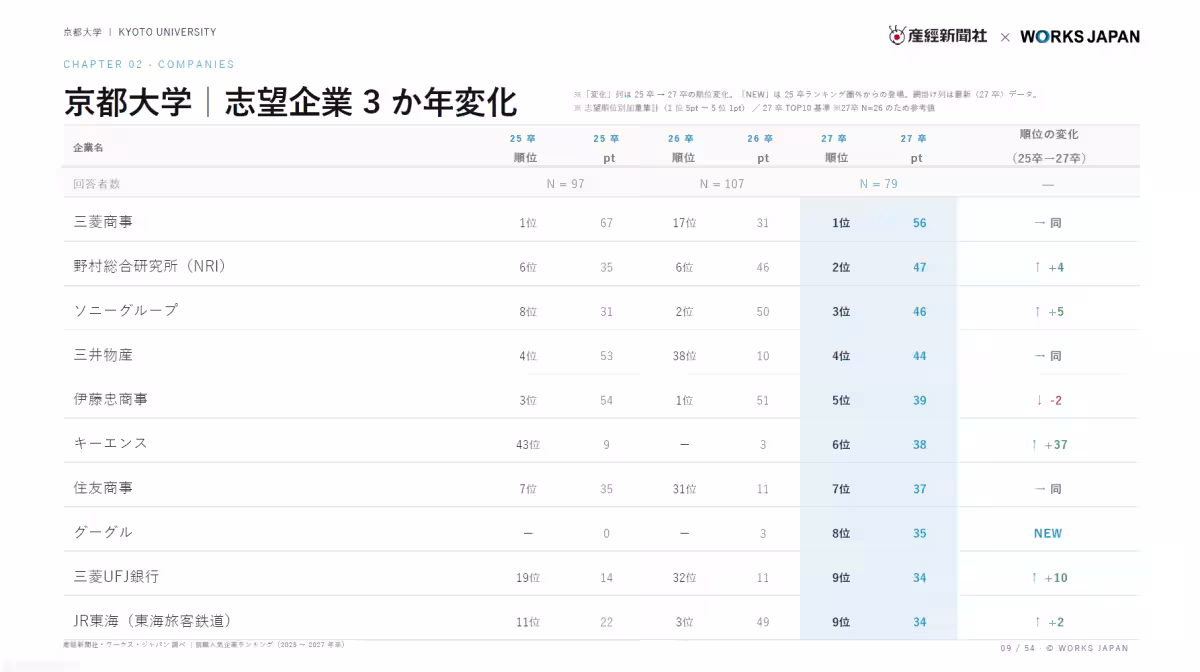The height and width of the screenshot is (672, 1200).
Task: Click 三井物産's 25卒 pt value 53
Action: (x=606, y=356)
